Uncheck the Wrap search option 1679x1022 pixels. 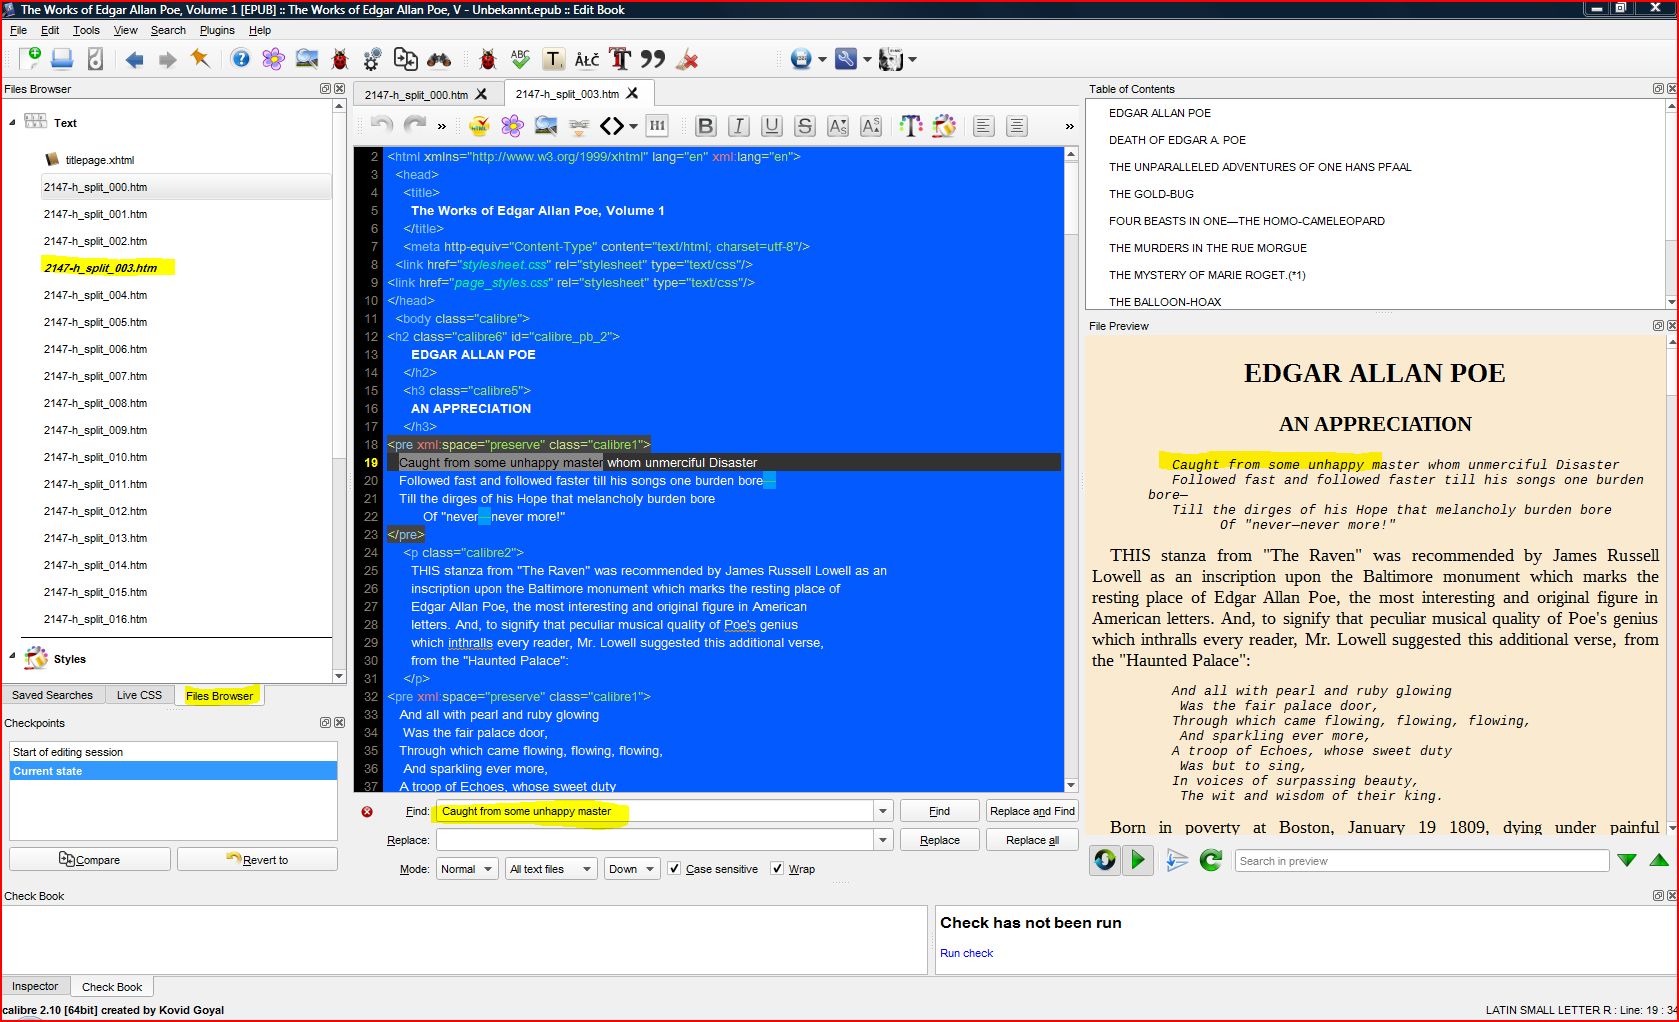coord(778,869)
